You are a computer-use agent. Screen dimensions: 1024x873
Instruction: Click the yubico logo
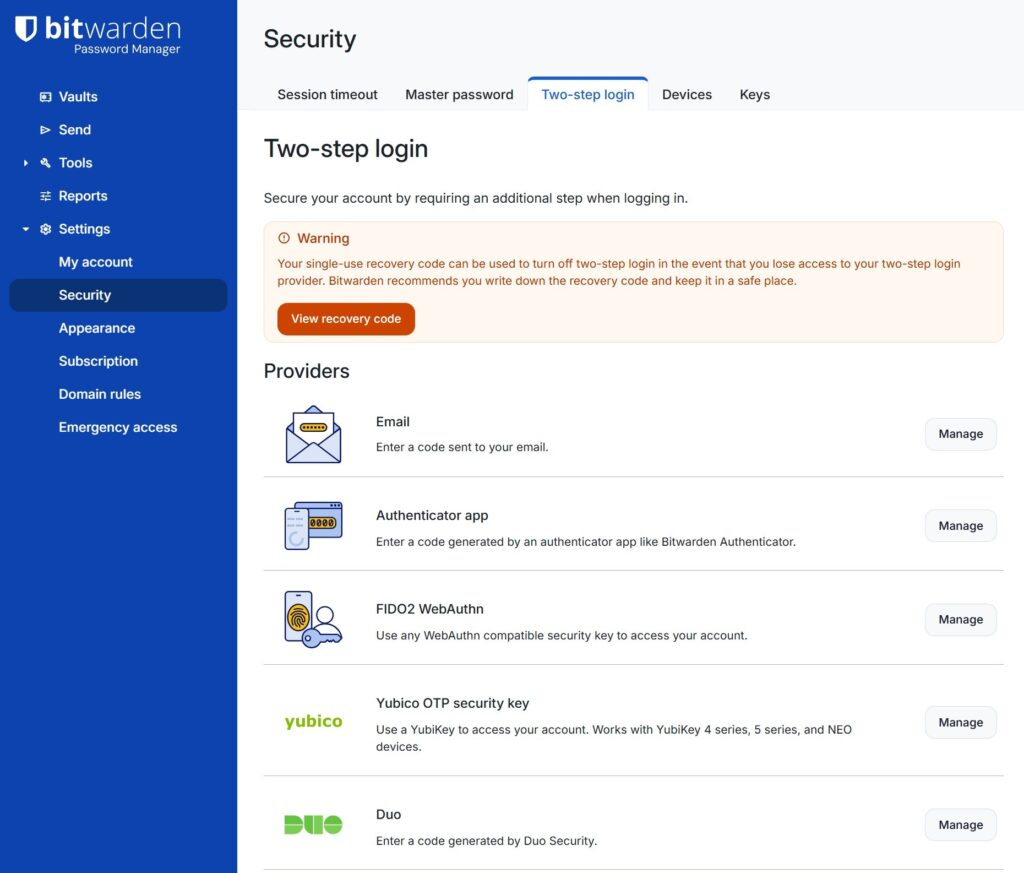[313, 722]
